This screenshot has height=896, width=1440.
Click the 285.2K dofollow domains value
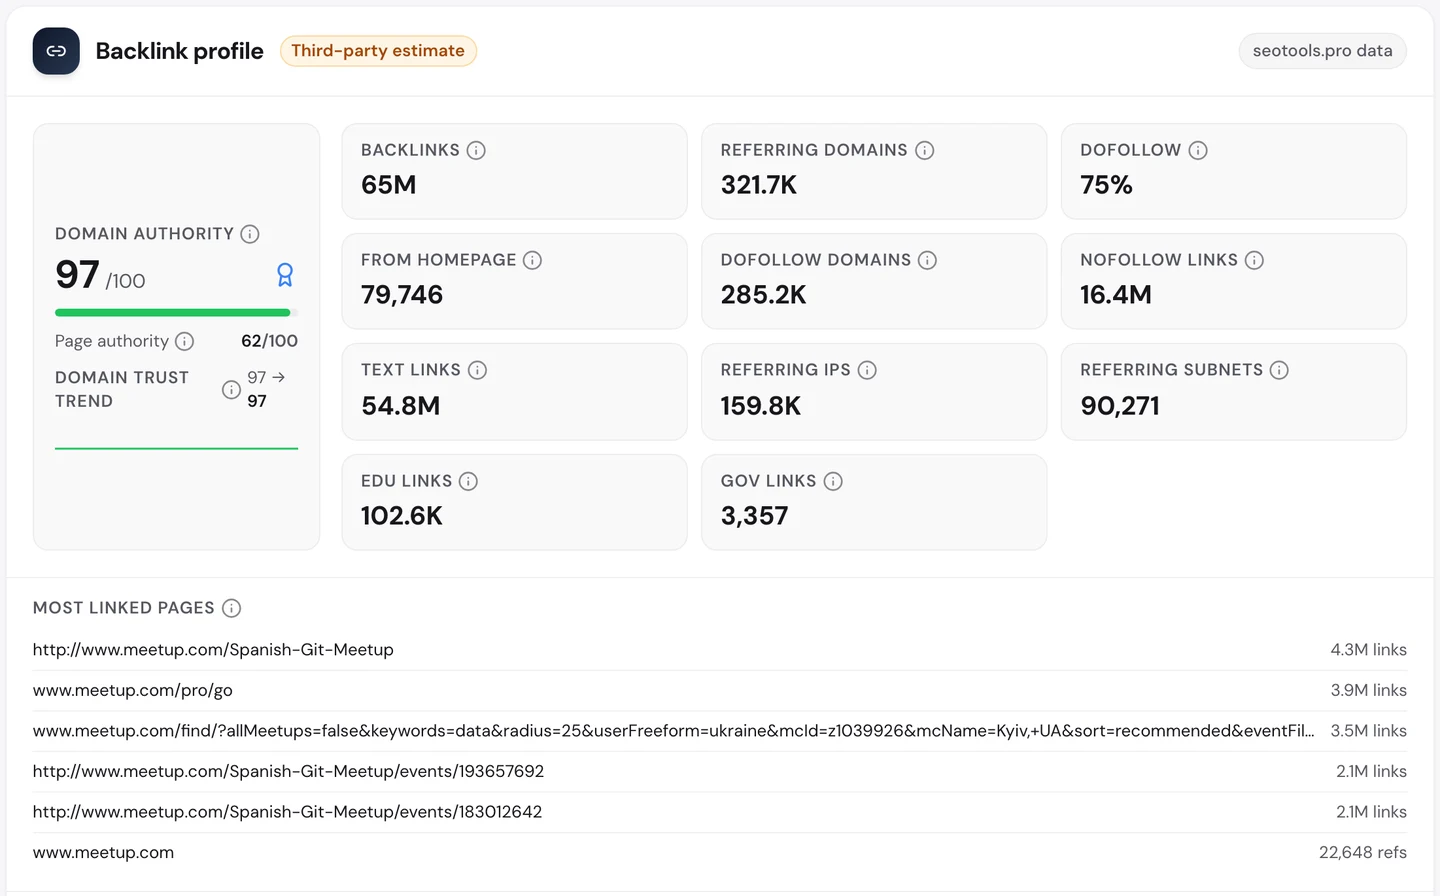[x=763, y=295]
